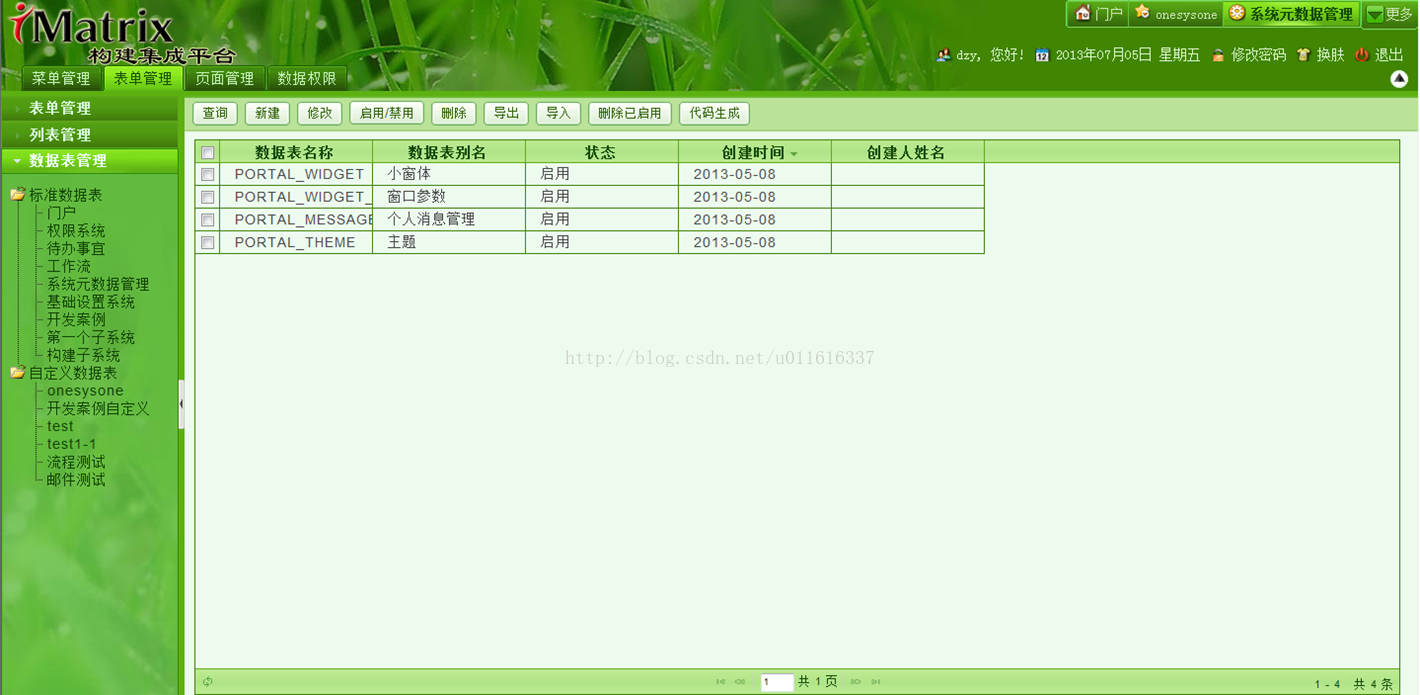Select 开发案例自定义 tree node
The height and width of the screenshot is (695, 1420).
pos(98,408)
